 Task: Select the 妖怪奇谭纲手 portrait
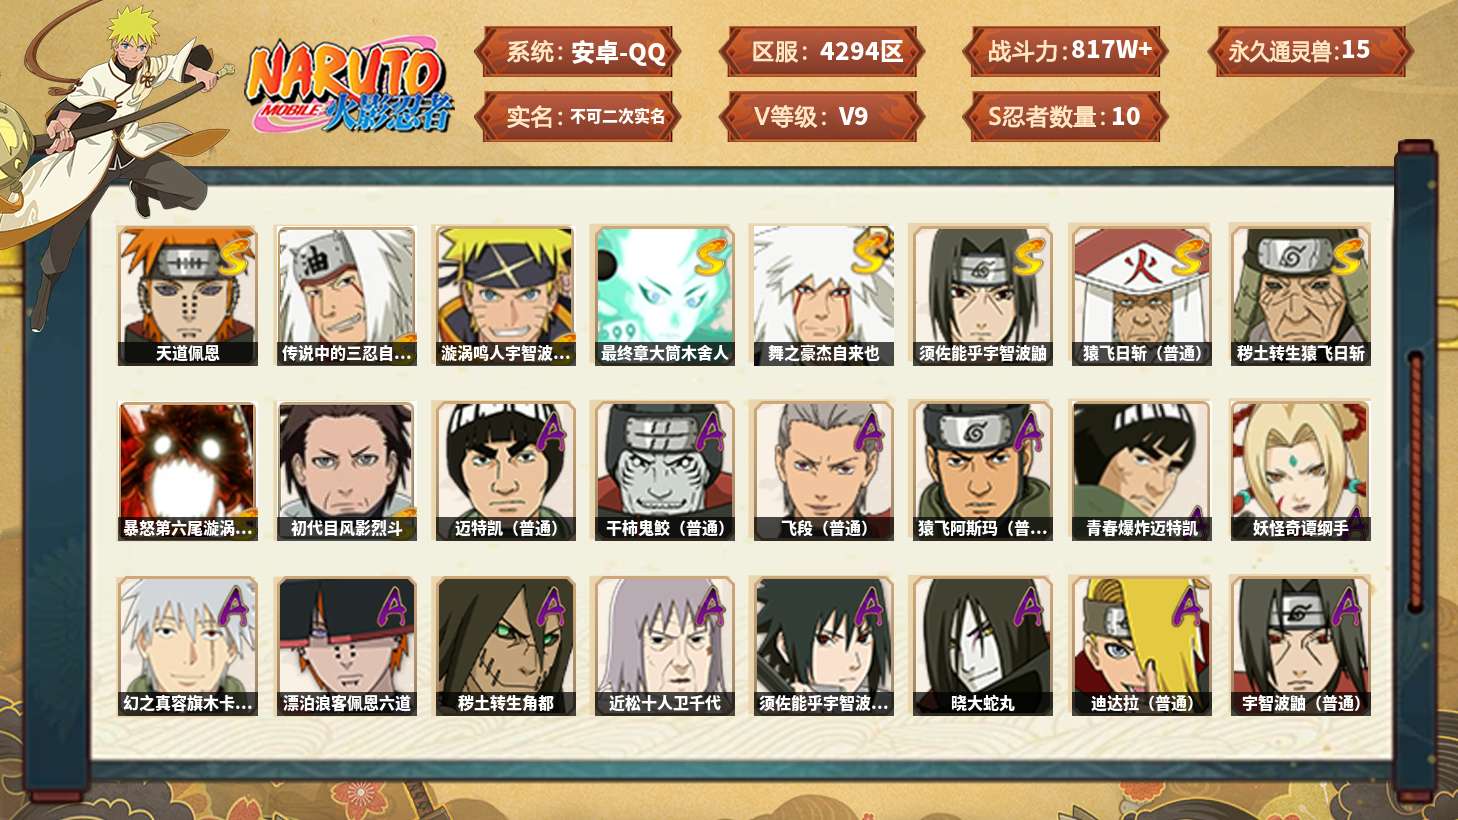(x=1300, y=471)
